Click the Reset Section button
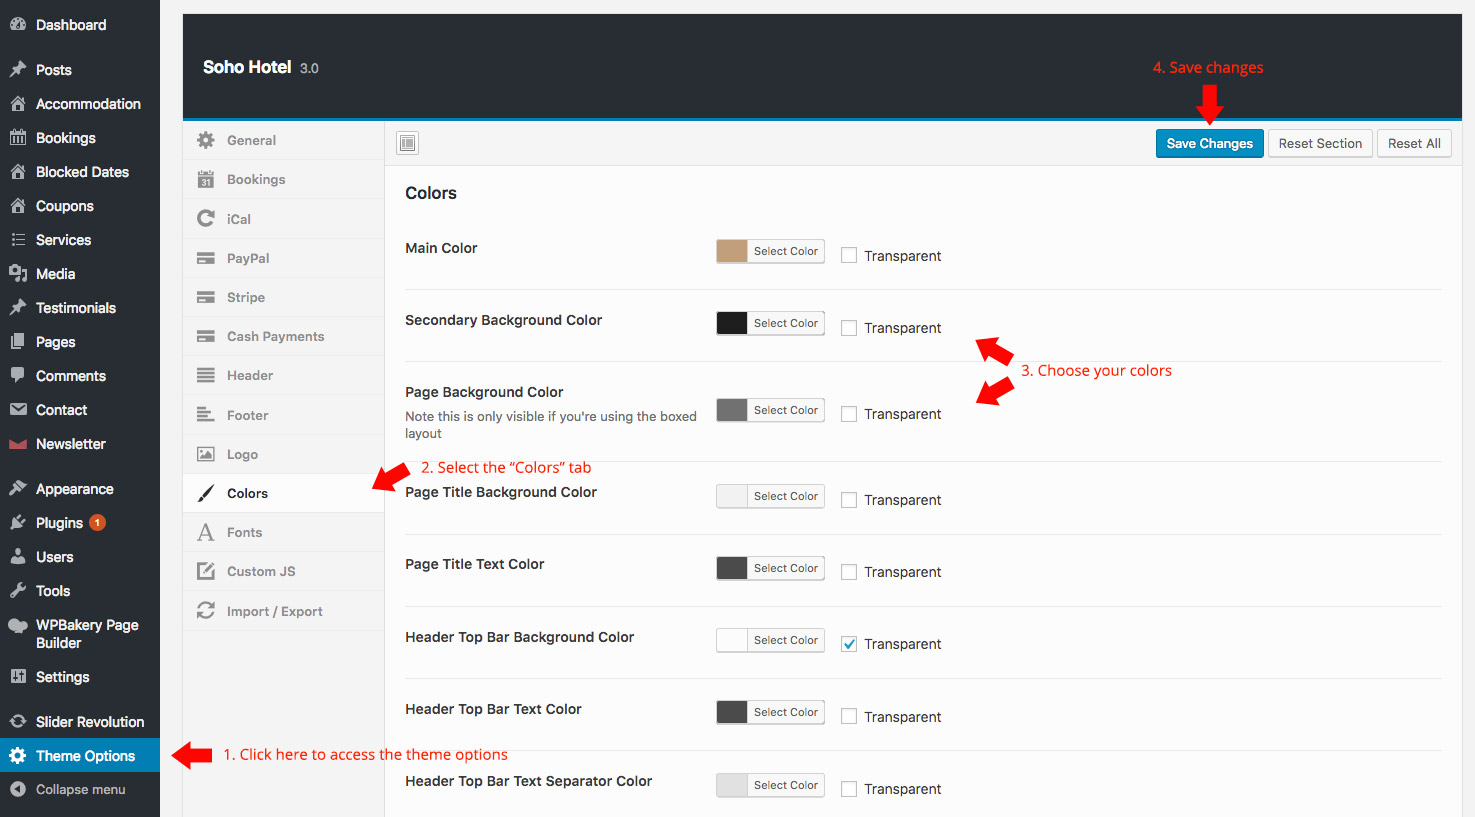The width and height of the screenshot is (1475, 817). coord(1320,143)
